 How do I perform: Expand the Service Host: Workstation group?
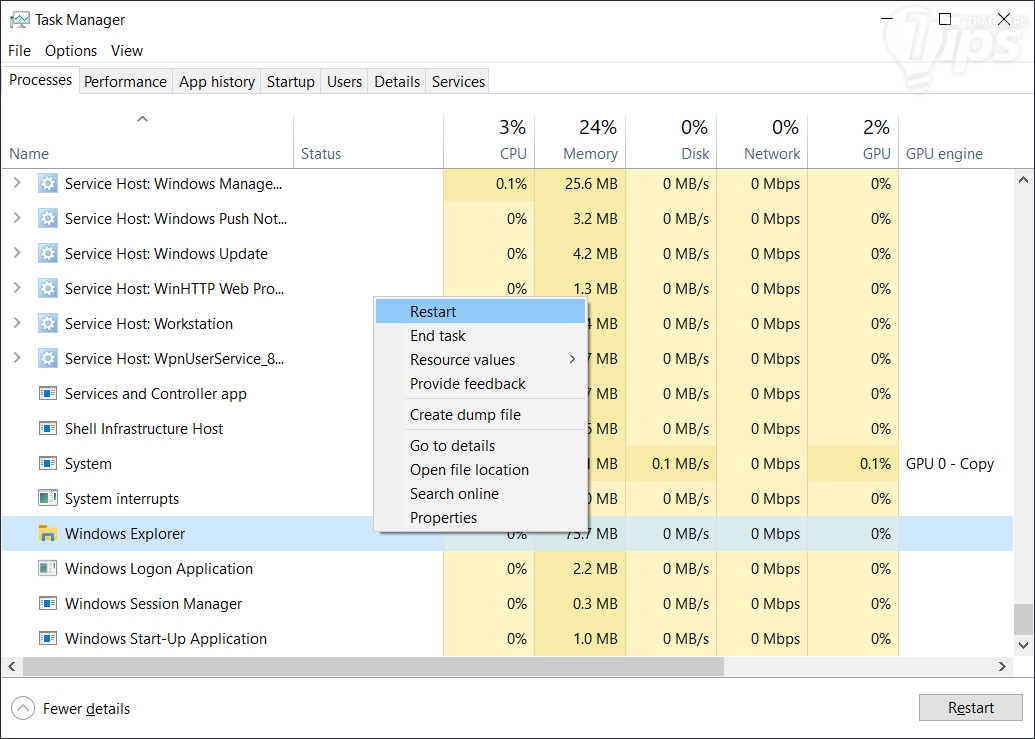pyautogui.click(x=17, y=324)
